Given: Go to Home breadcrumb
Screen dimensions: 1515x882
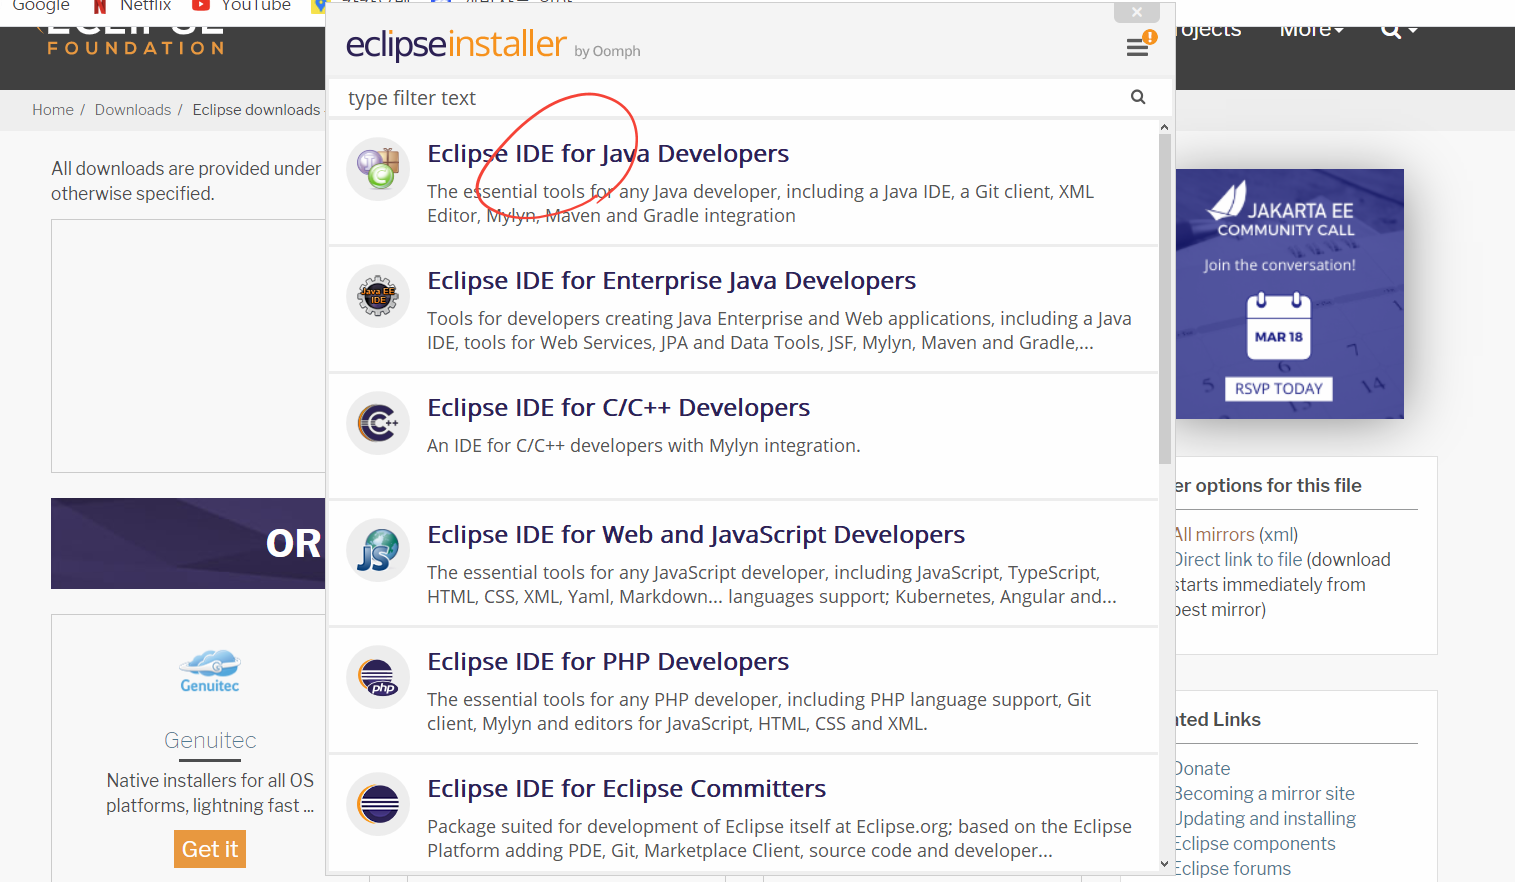Looking at the screenshot, I should coord(53,110).
